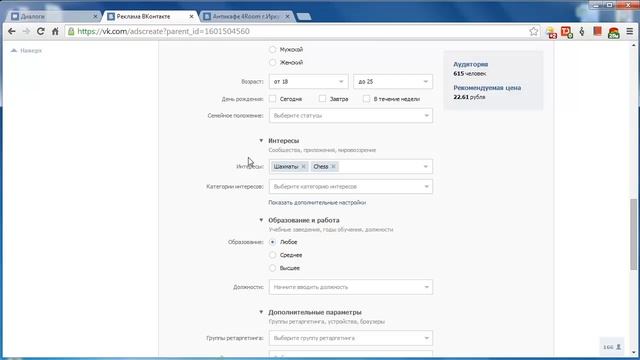Collapse the Дополнительные параметры section
Screen dimensions: 640x360
point(261,312)
